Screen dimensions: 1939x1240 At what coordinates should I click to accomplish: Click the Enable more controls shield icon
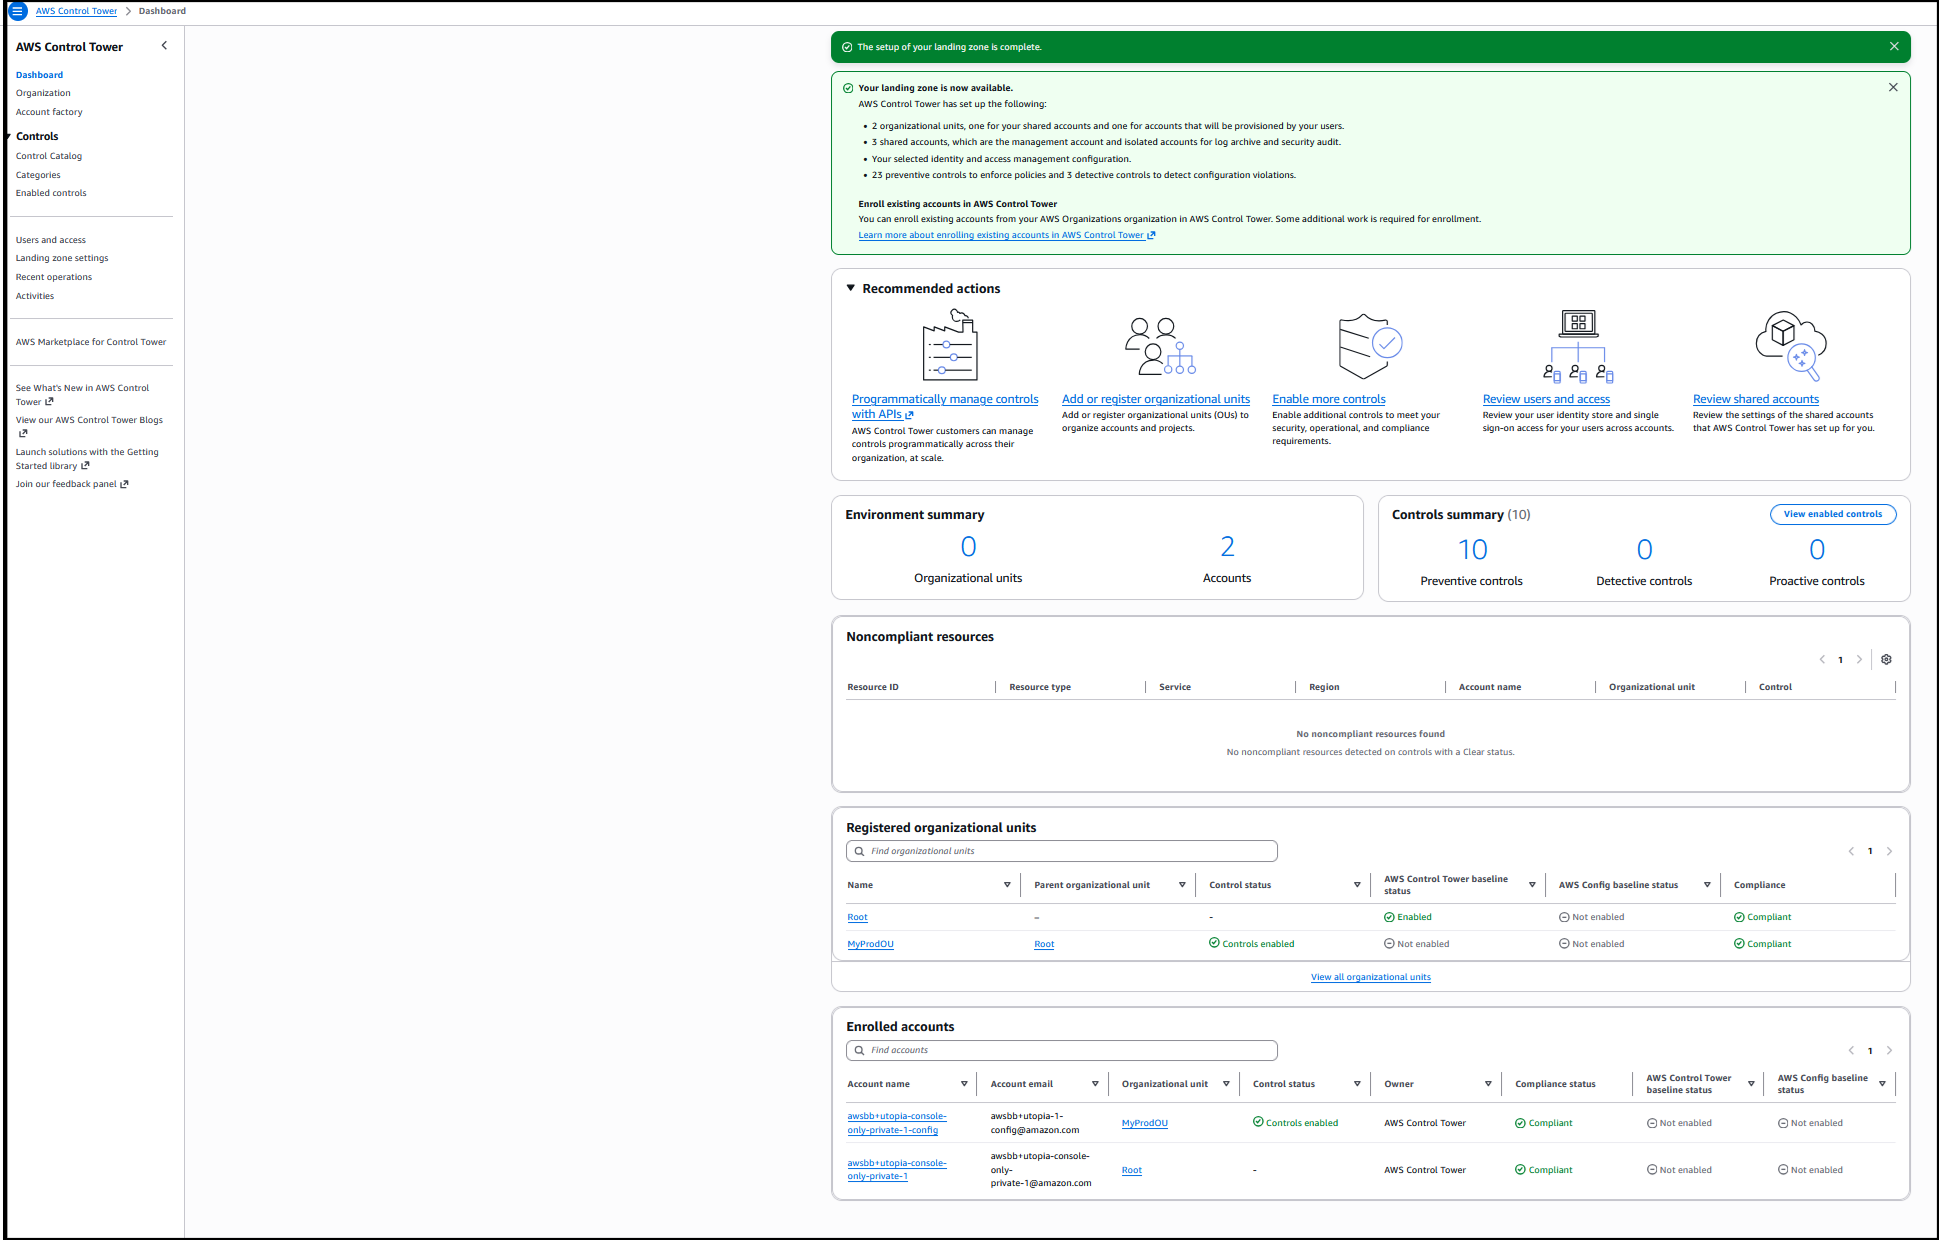1368,346
